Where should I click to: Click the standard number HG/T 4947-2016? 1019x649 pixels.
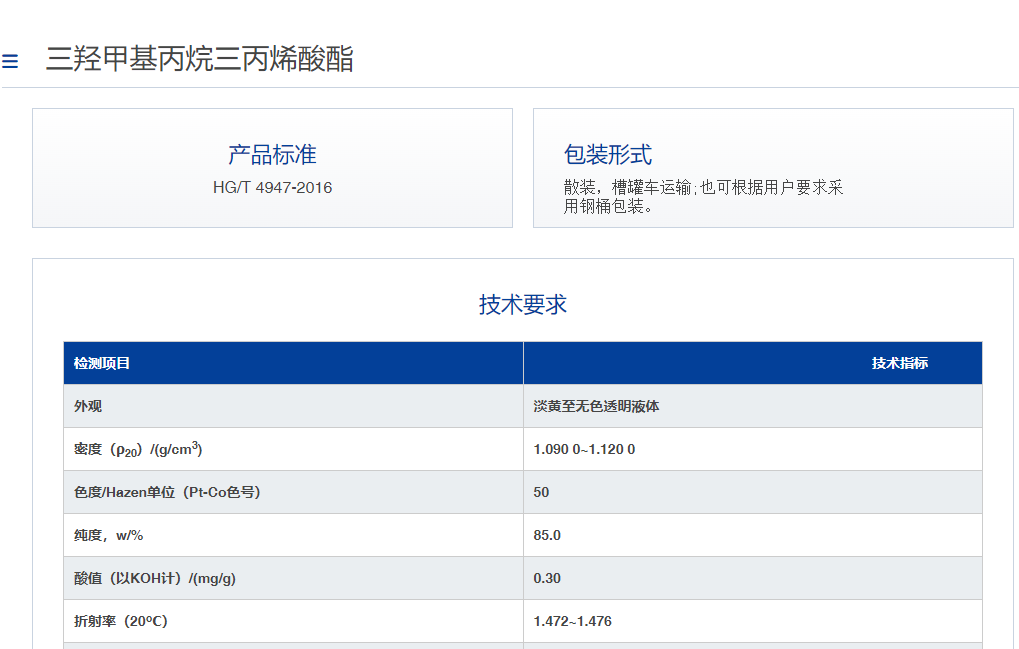click(x=272, y=188)
